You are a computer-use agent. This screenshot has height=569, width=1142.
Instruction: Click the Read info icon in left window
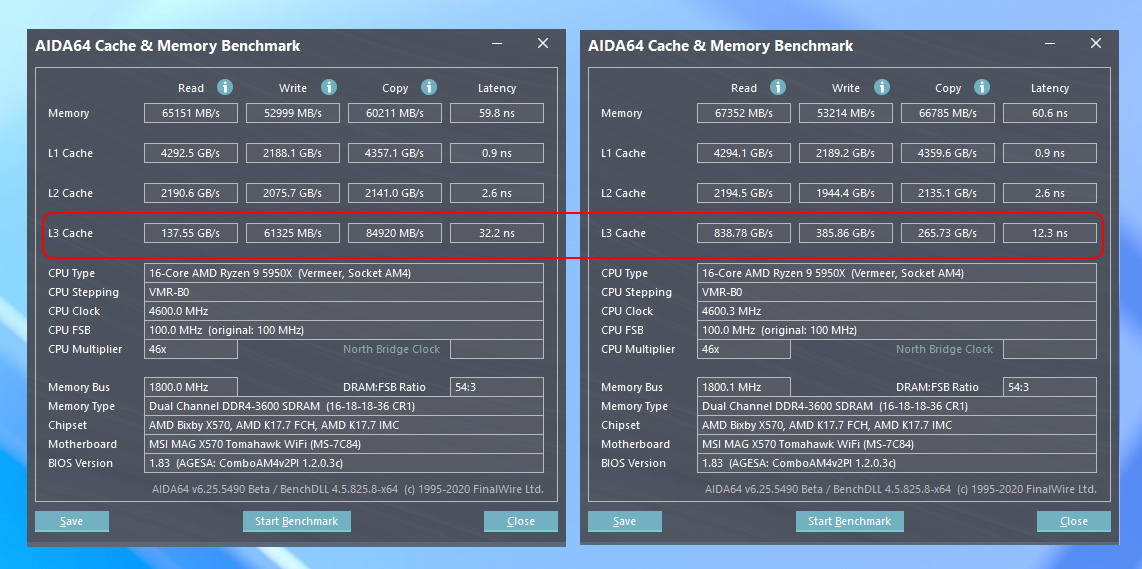pyautogui.click(x=225, y=87)
